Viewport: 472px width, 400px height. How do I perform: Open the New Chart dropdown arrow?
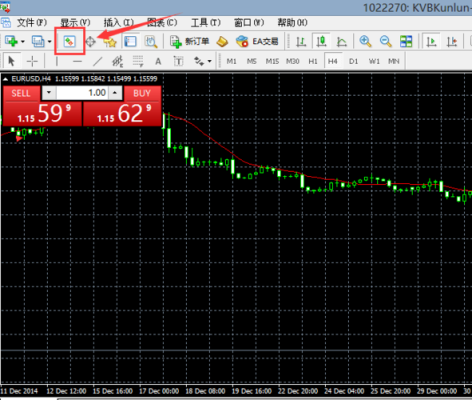pos(23,42)
